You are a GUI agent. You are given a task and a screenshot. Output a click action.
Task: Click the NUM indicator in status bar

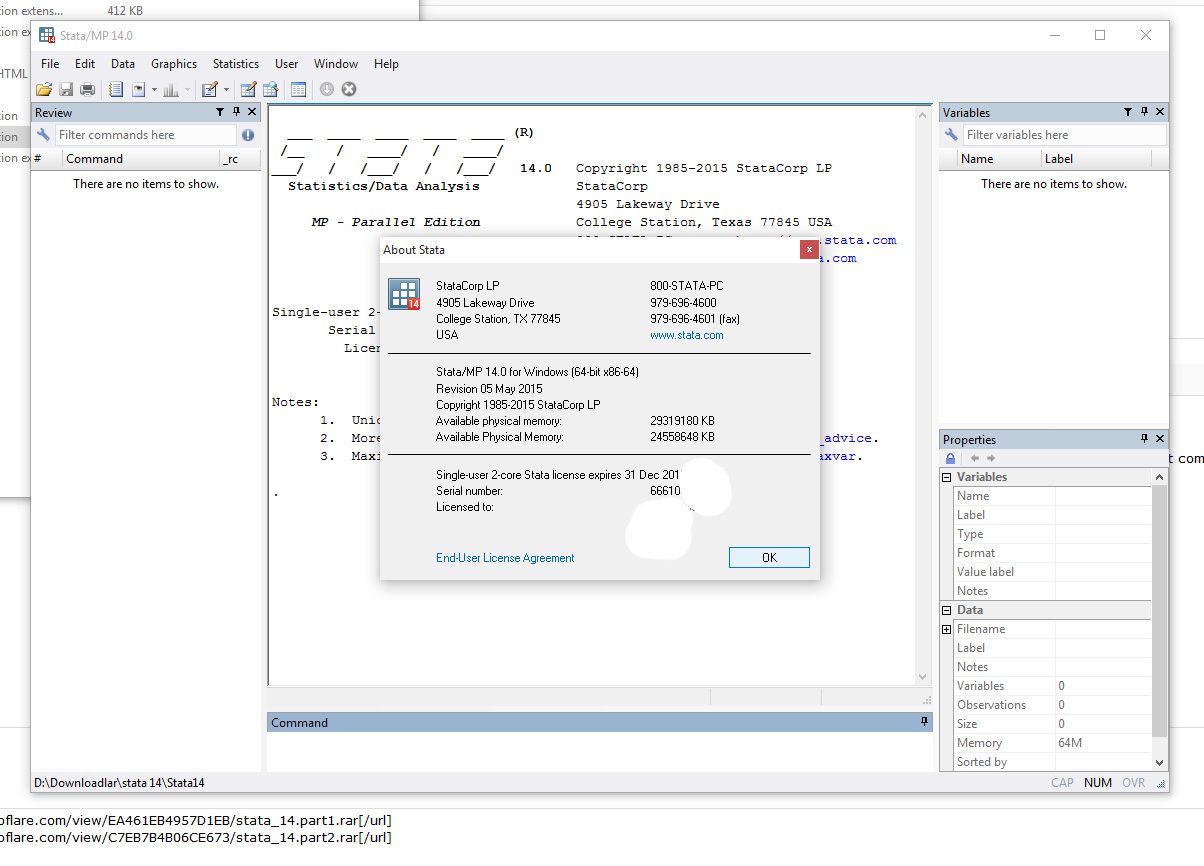[1098, 783]
